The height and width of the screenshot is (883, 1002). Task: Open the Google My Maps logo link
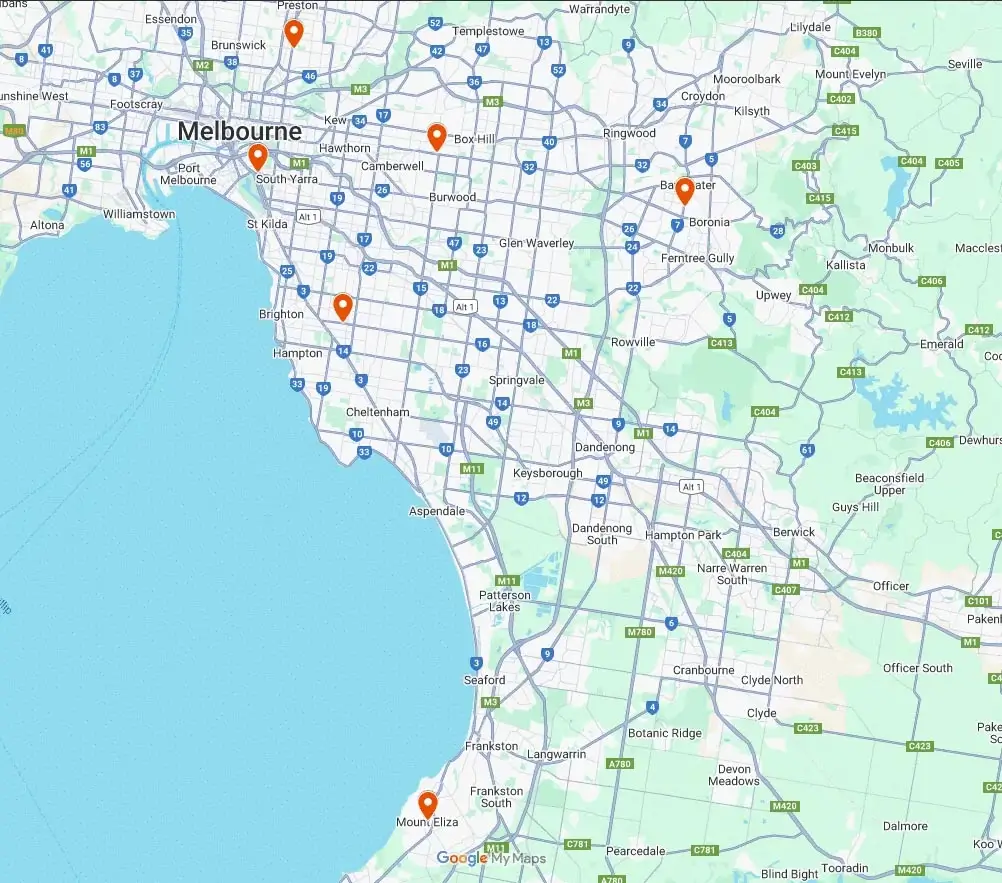point(490,858)
